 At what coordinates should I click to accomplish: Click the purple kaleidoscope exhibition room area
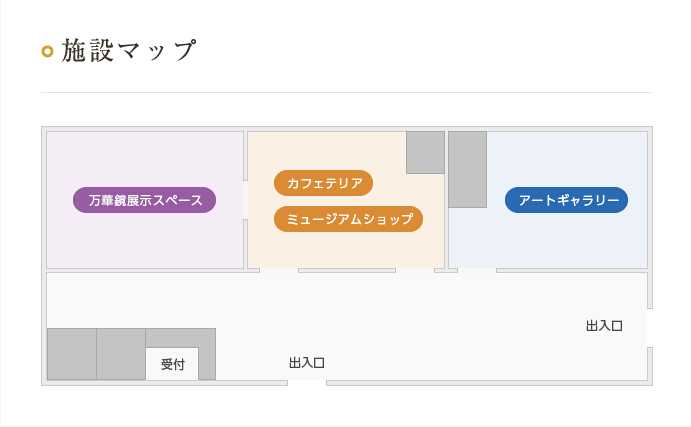click(145, 238)
